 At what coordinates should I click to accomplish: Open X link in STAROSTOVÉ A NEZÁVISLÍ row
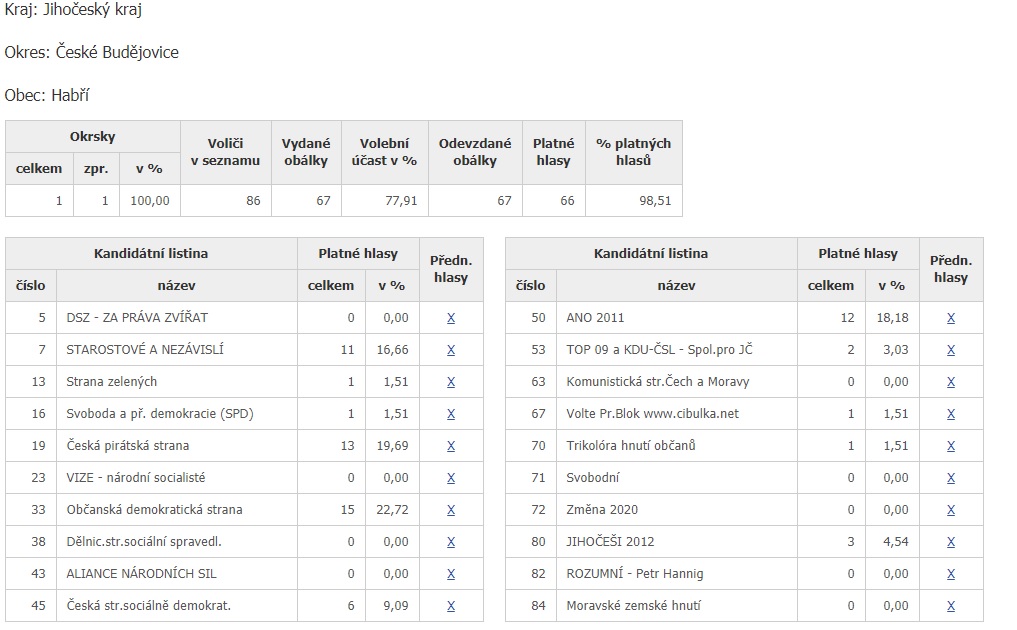tap(451, 350)
